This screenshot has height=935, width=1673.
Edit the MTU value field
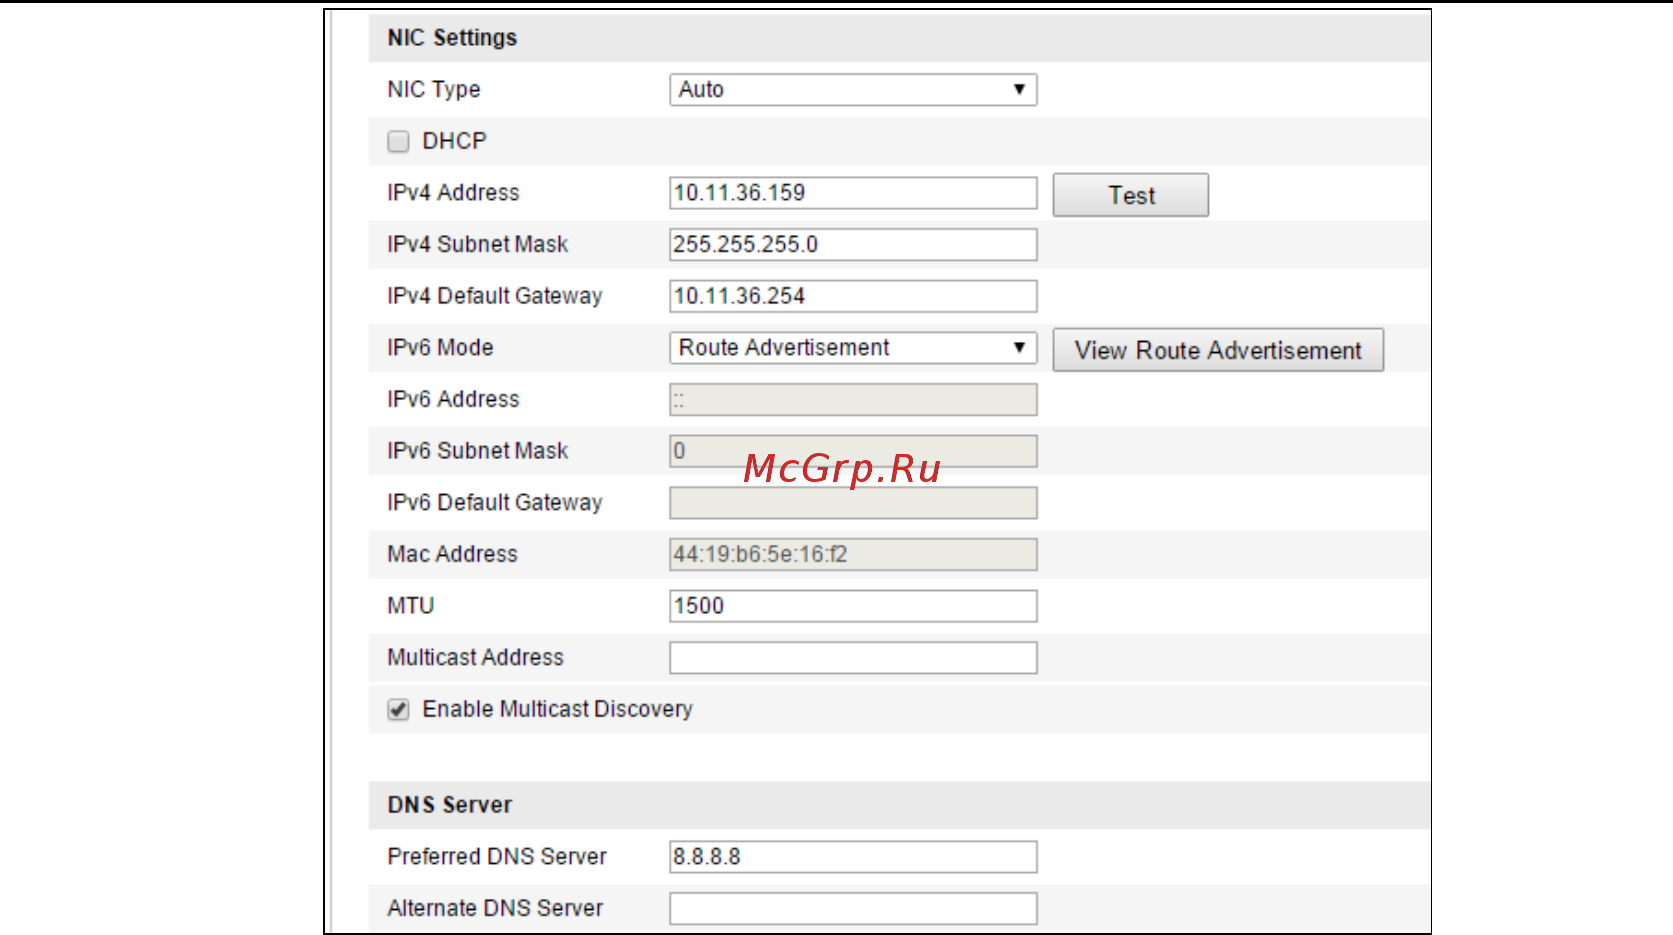point(853,606)
